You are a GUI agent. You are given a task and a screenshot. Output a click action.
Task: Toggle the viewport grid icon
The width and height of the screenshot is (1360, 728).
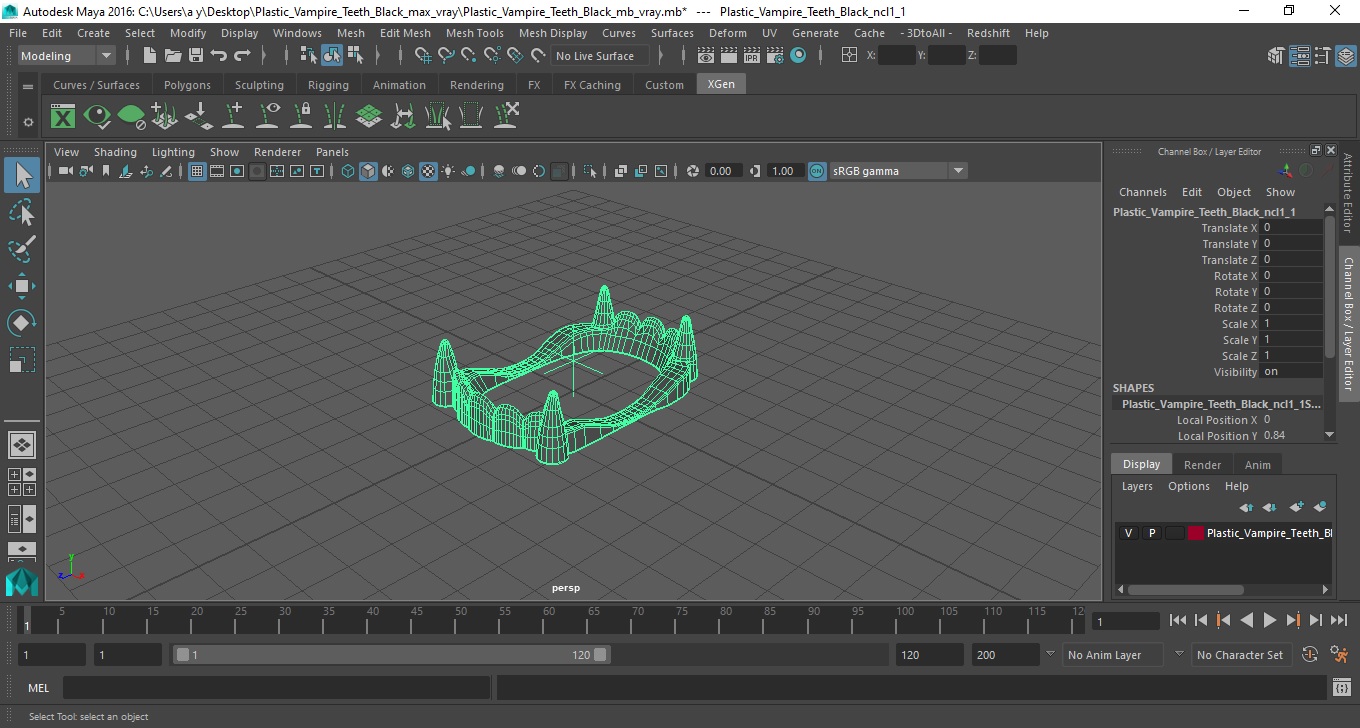pos(197,171)
